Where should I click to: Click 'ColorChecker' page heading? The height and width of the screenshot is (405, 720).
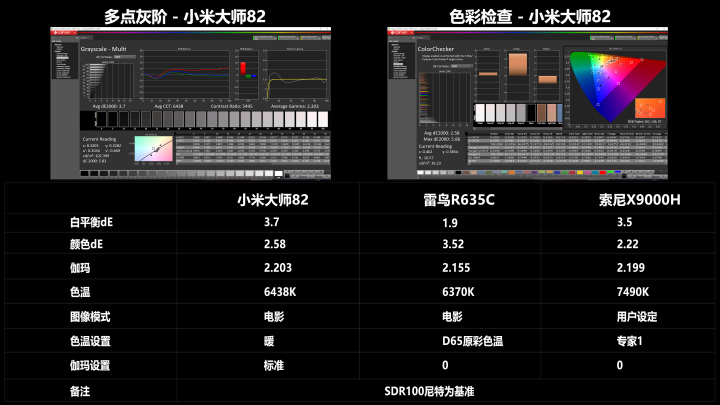[436, 49]
